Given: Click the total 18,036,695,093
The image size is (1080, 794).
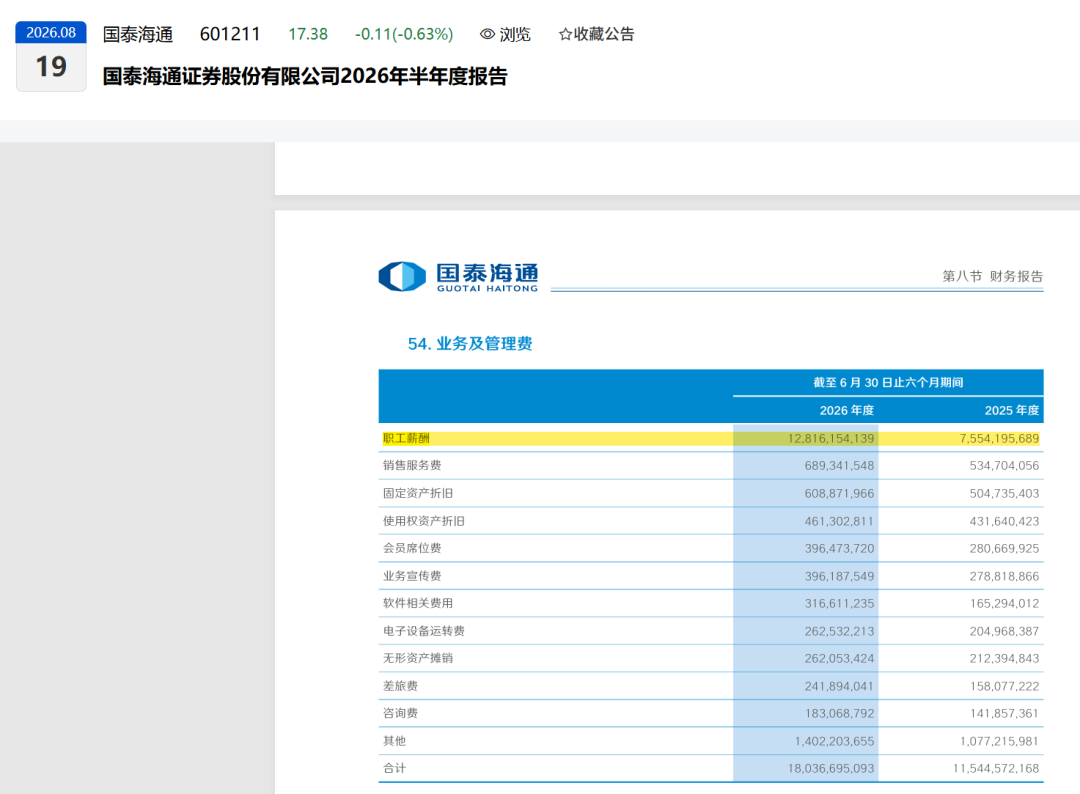Looking at the screenshot, I should 831,769.
